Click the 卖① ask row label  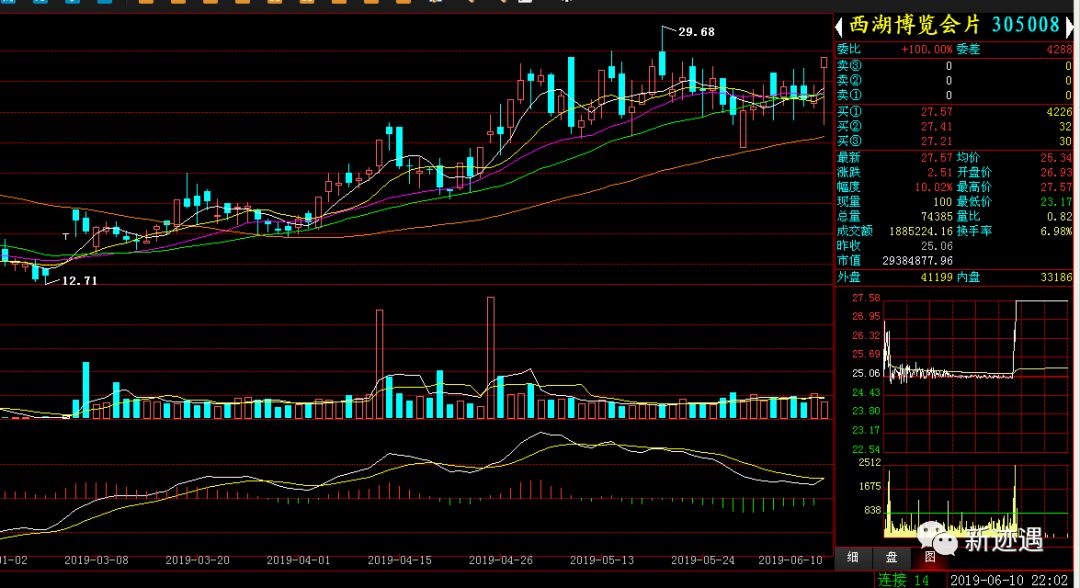849,95
